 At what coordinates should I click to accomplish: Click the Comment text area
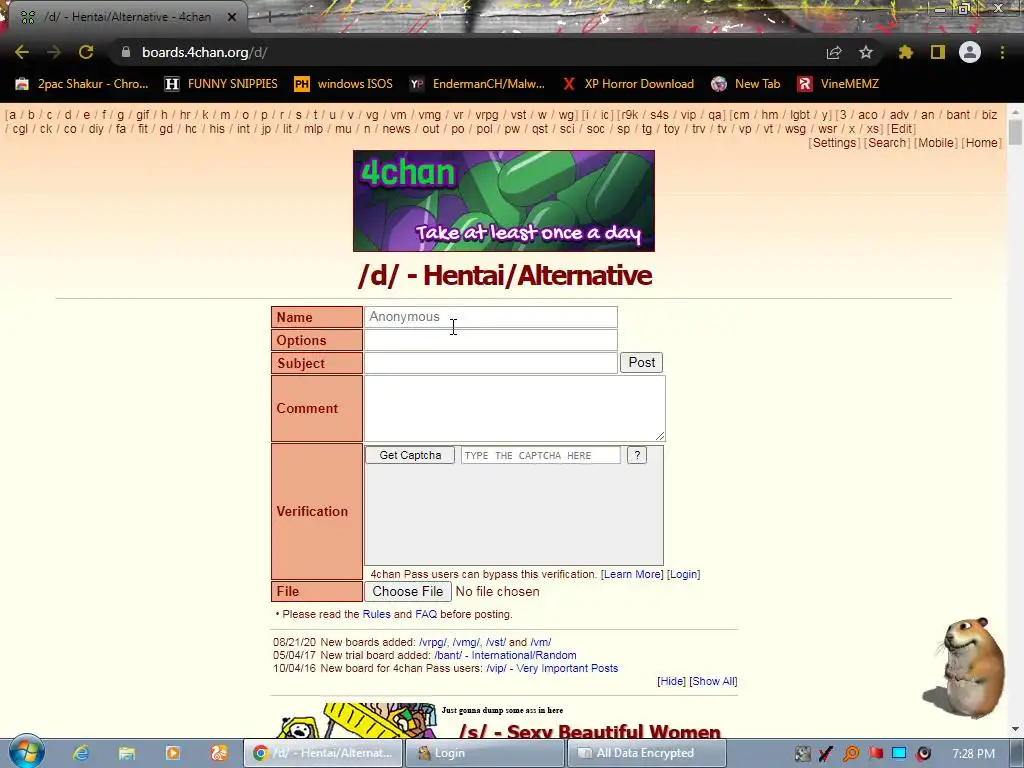coord(515,408)
